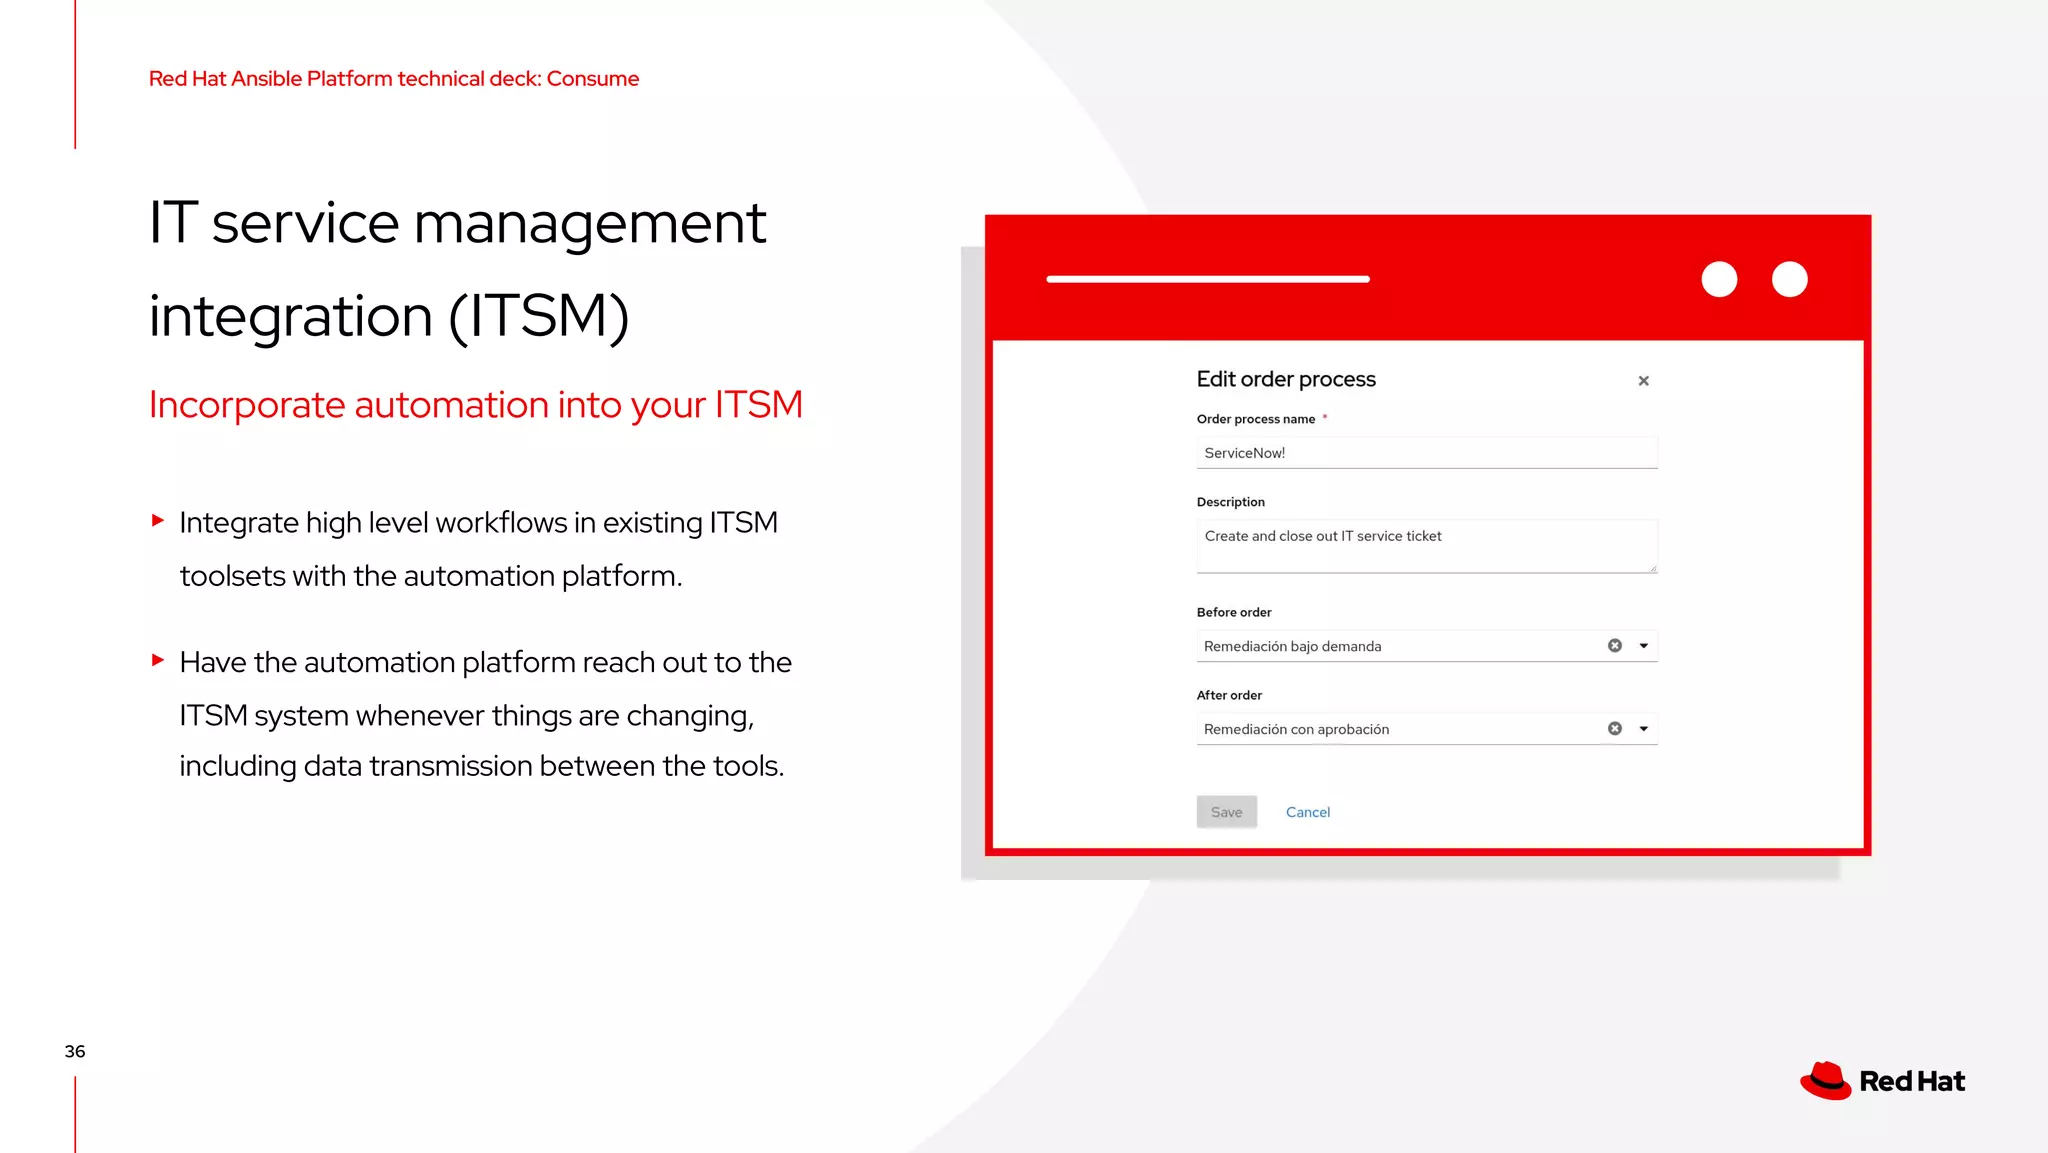Click the Order process name field
2048x1153 pixels.
click(x=1426, y=453)
